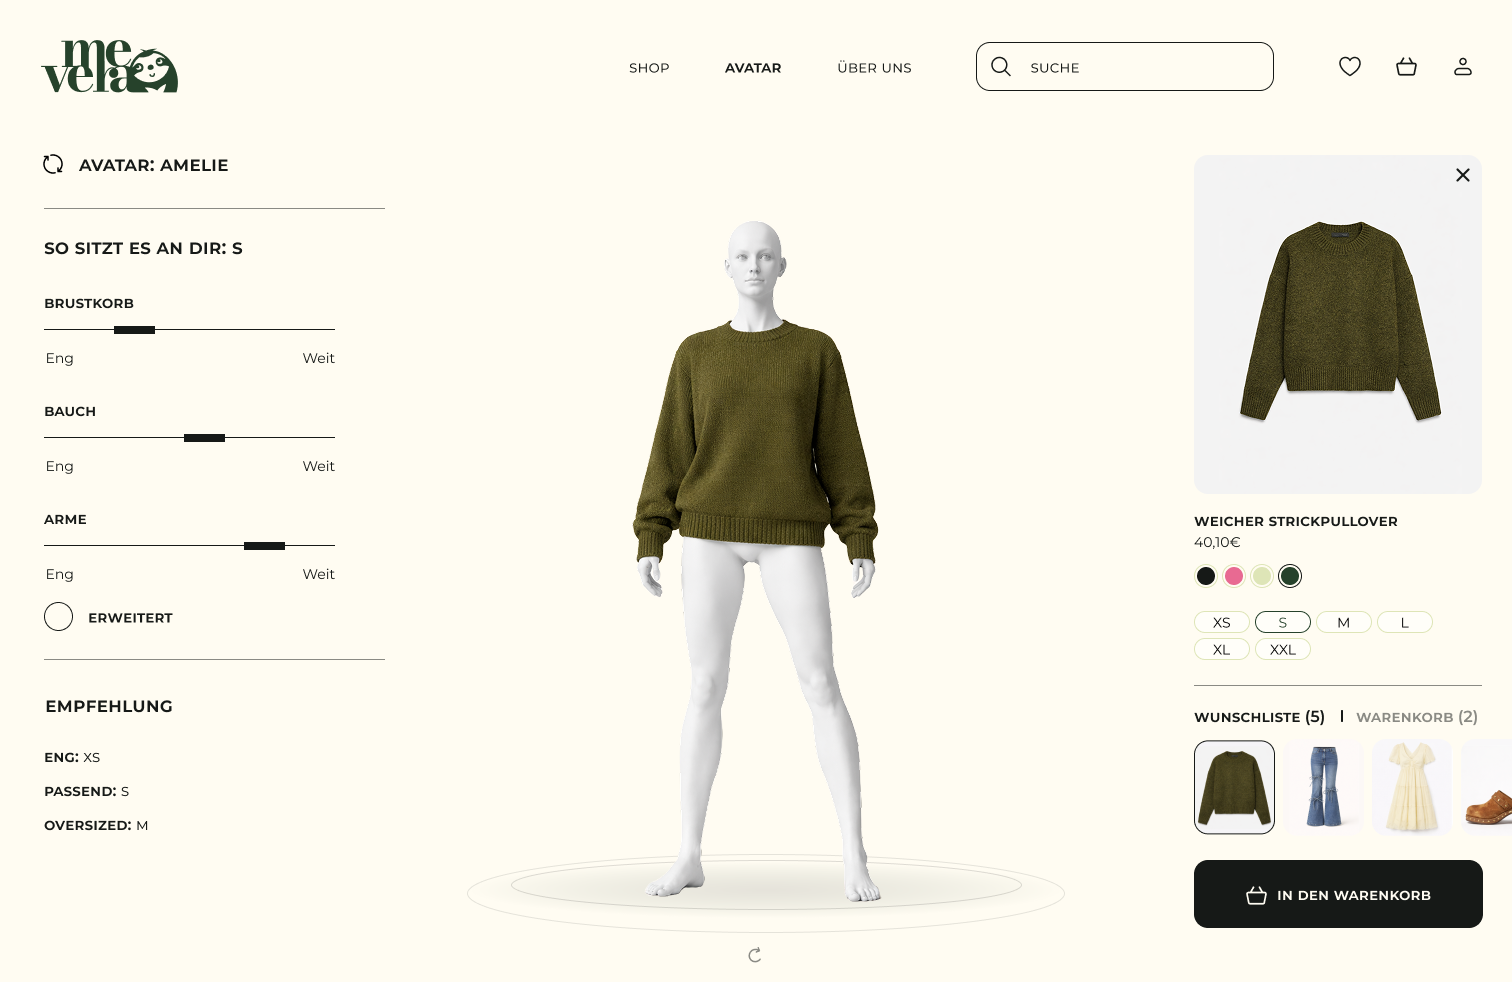Choose the pink color swatch
Viewport: 1512px width, 982px height.
coord(1234,576)
